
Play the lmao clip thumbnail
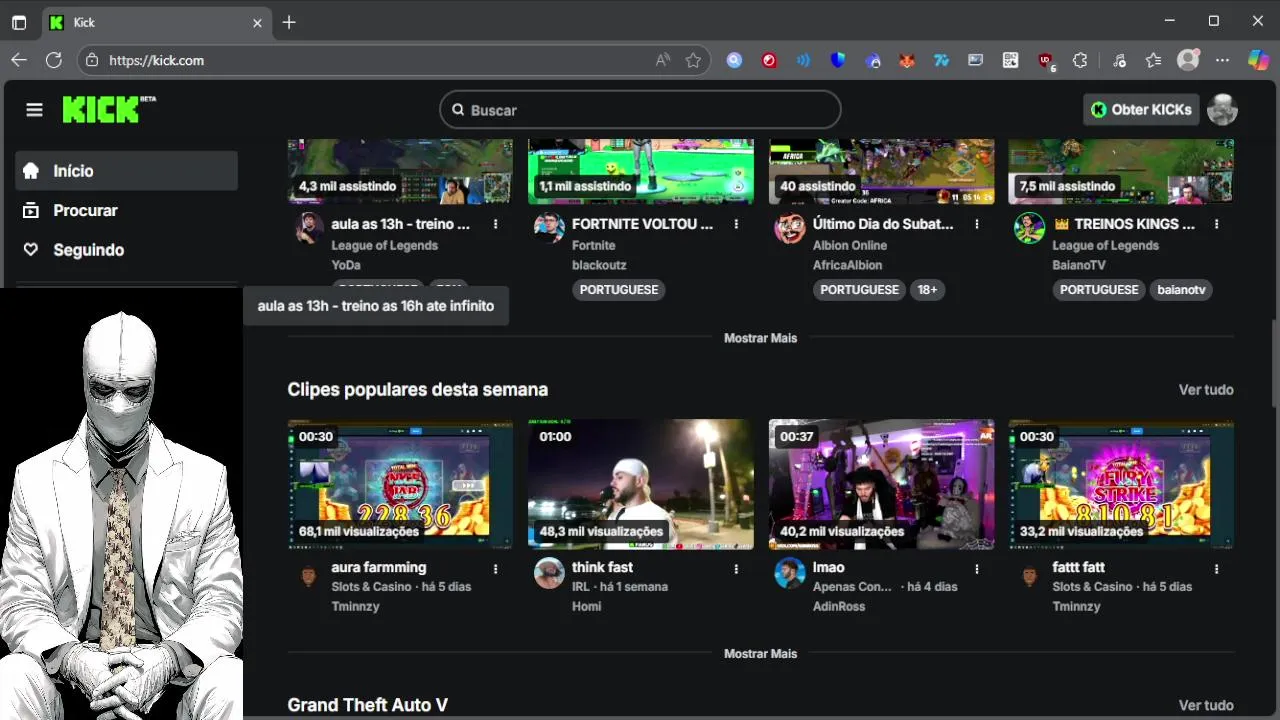coord(882,484)
